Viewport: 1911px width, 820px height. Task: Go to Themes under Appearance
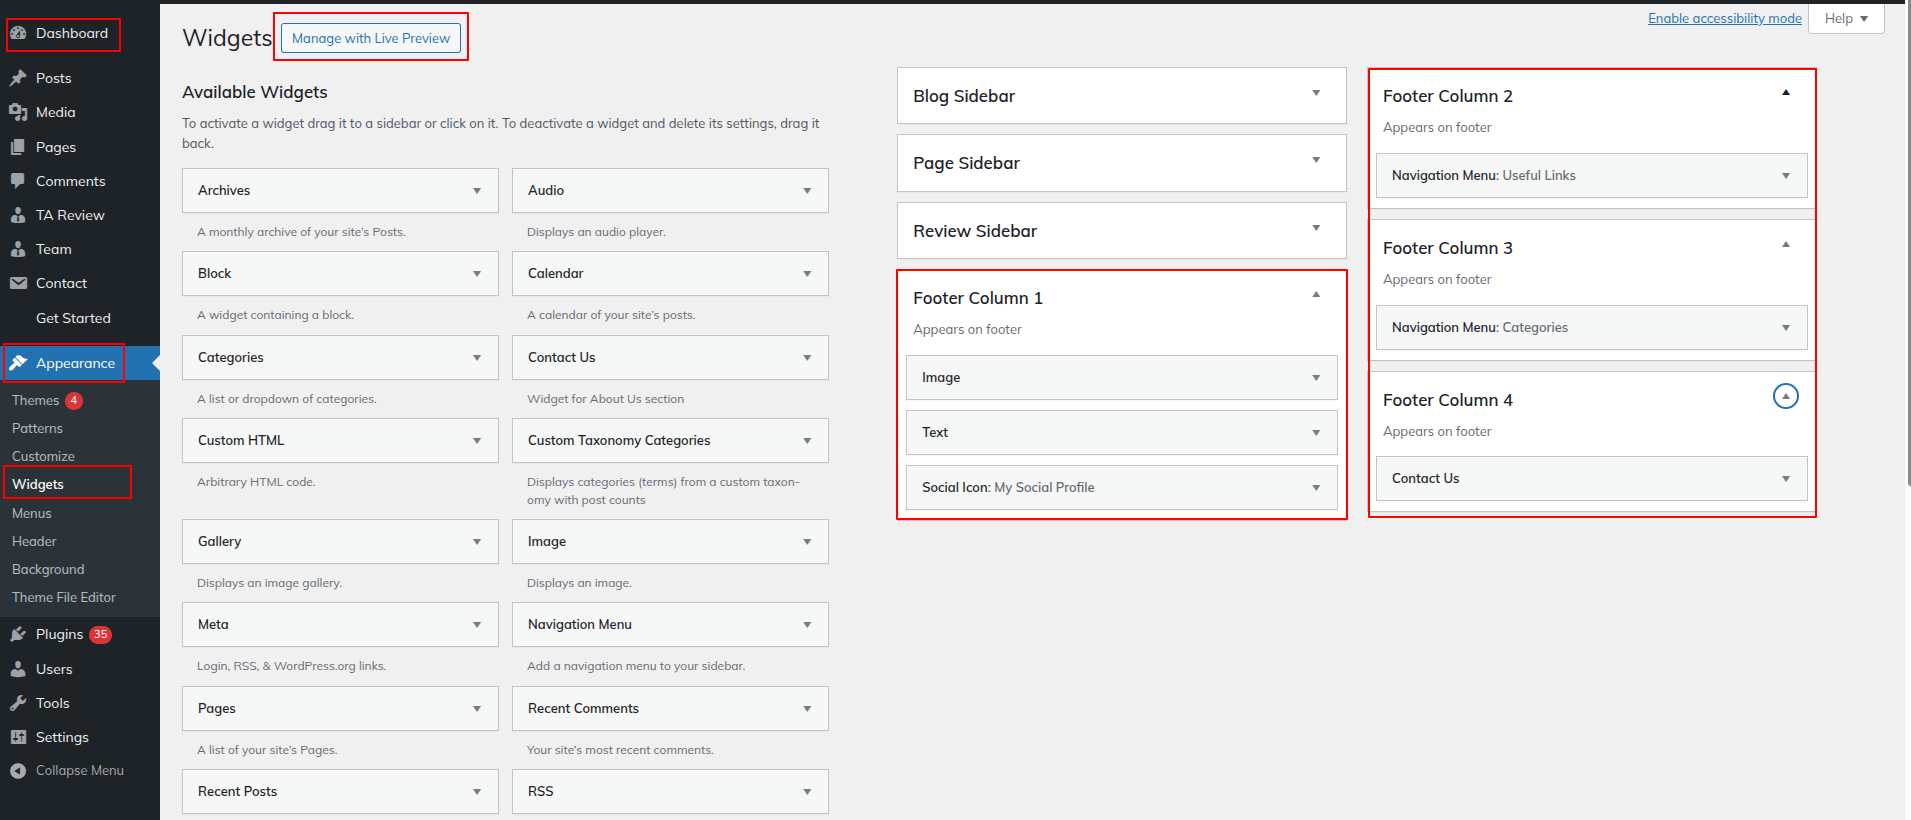point(36,400)
